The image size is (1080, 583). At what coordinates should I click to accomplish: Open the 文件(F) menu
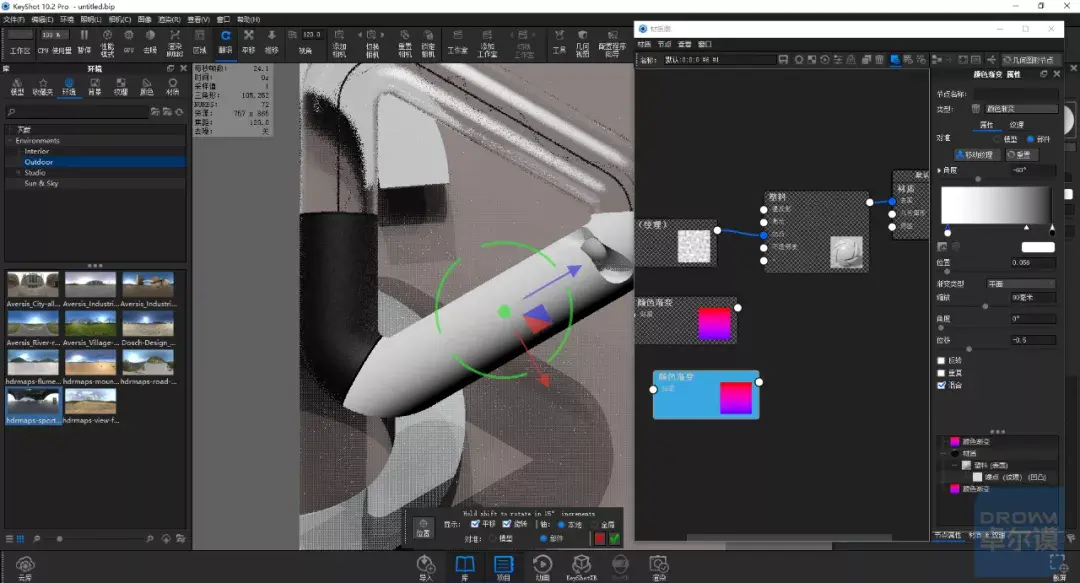point(14,19)
